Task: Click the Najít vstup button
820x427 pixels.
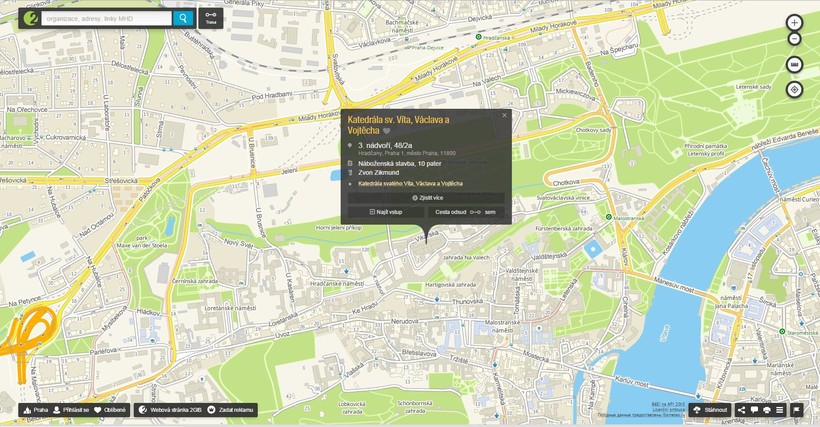Action: 385,212
